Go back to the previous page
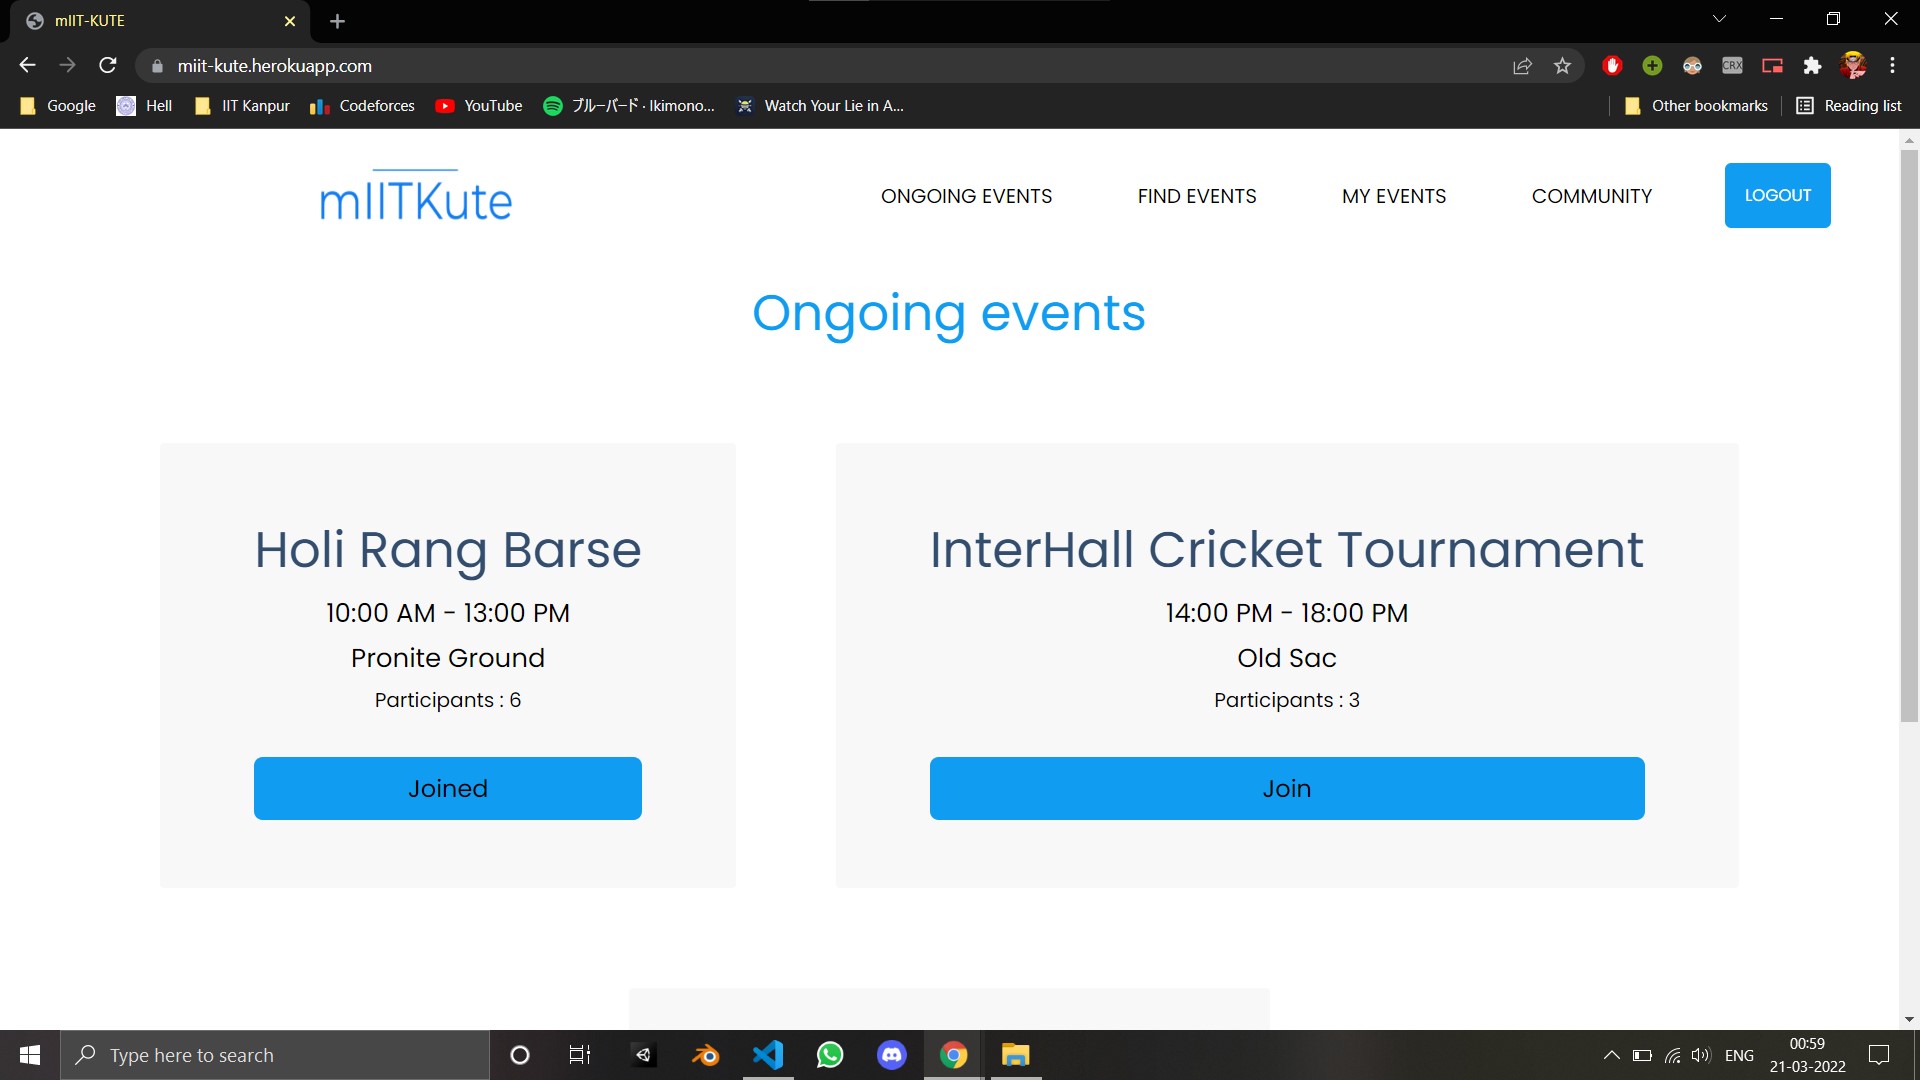 (27, 66)
